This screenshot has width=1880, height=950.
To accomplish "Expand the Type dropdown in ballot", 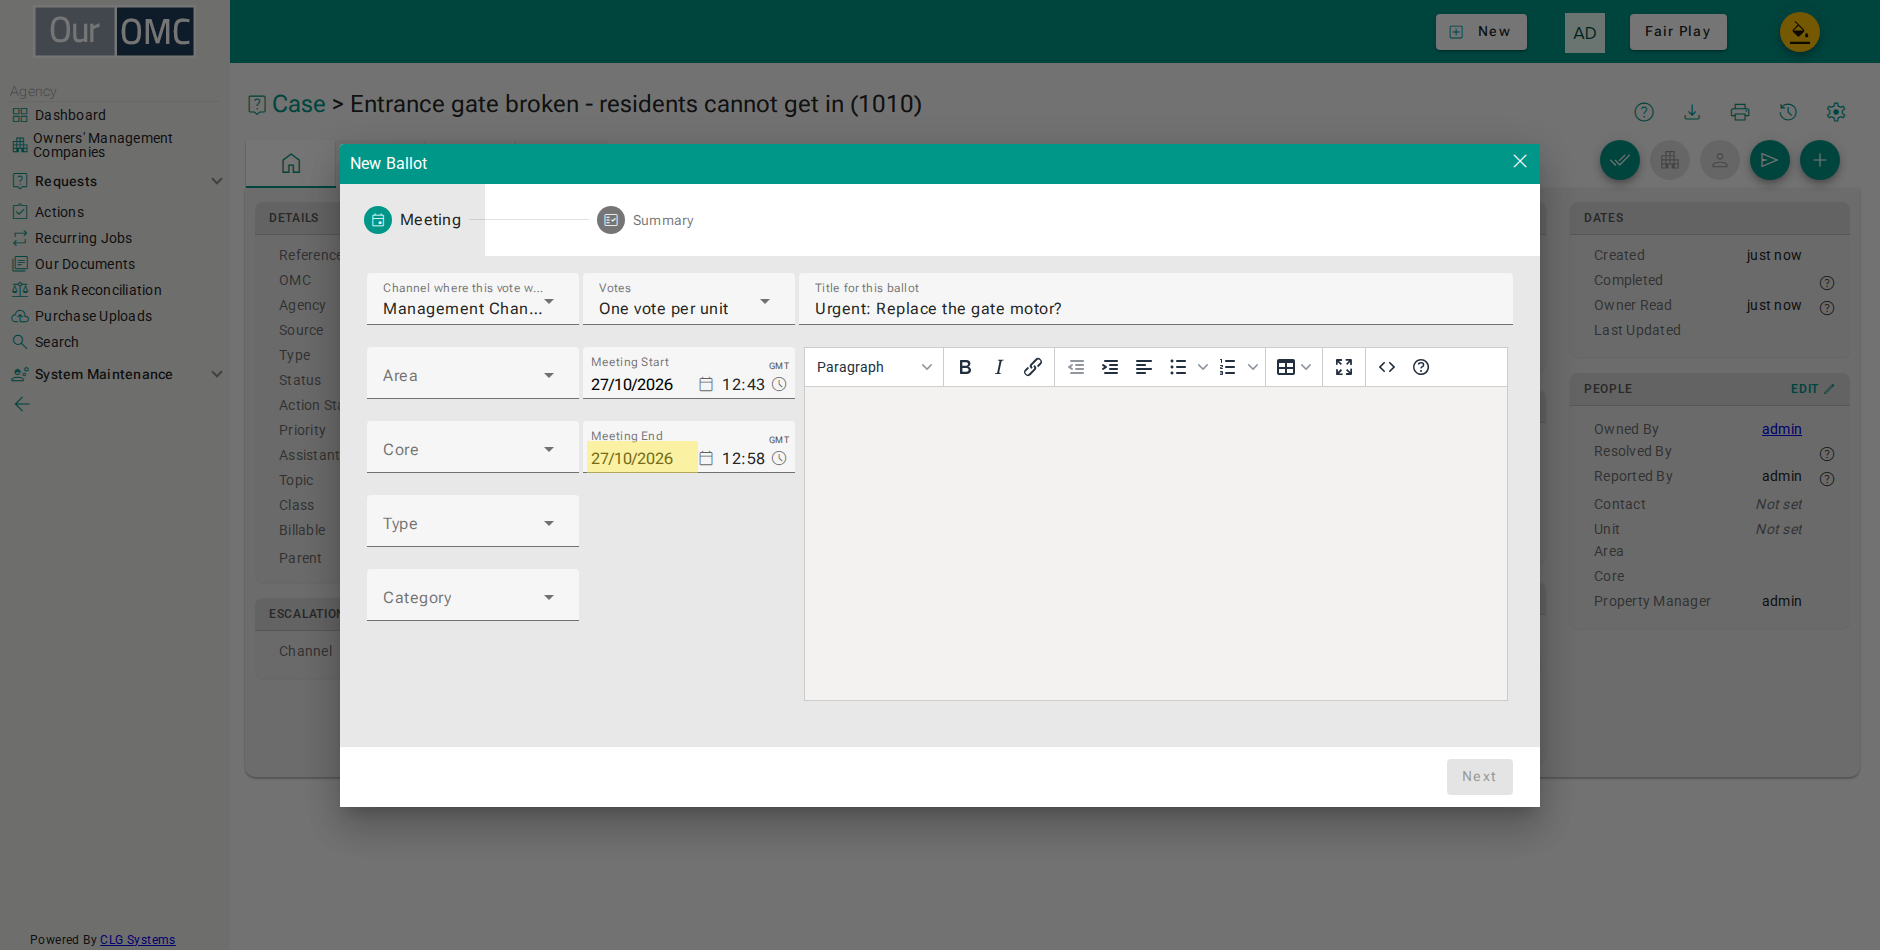I will tap(473, 521).
